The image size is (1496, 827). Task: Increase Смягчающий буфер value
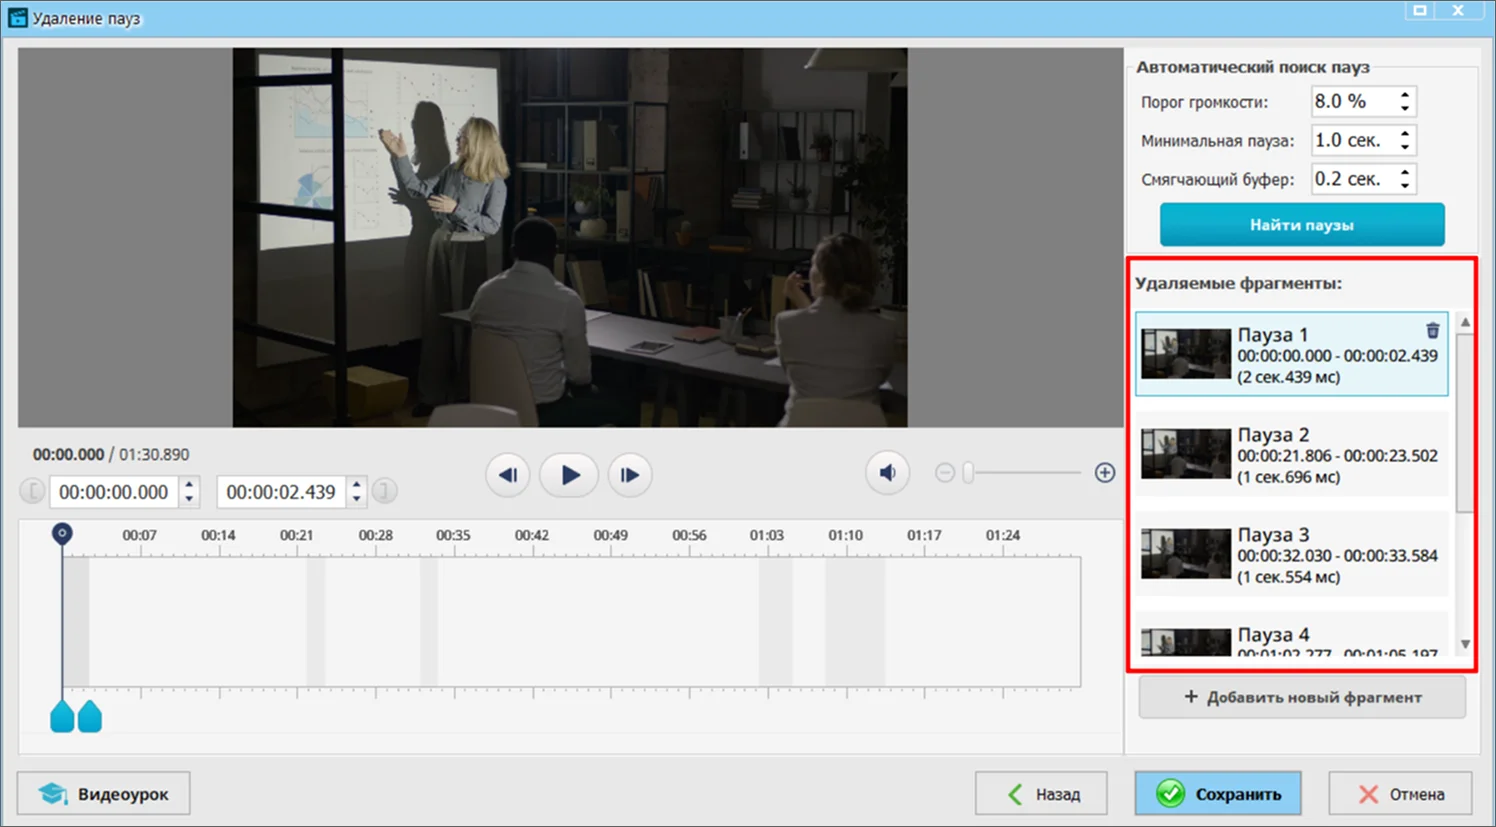pyautogui.click(x=1405, y=172)
